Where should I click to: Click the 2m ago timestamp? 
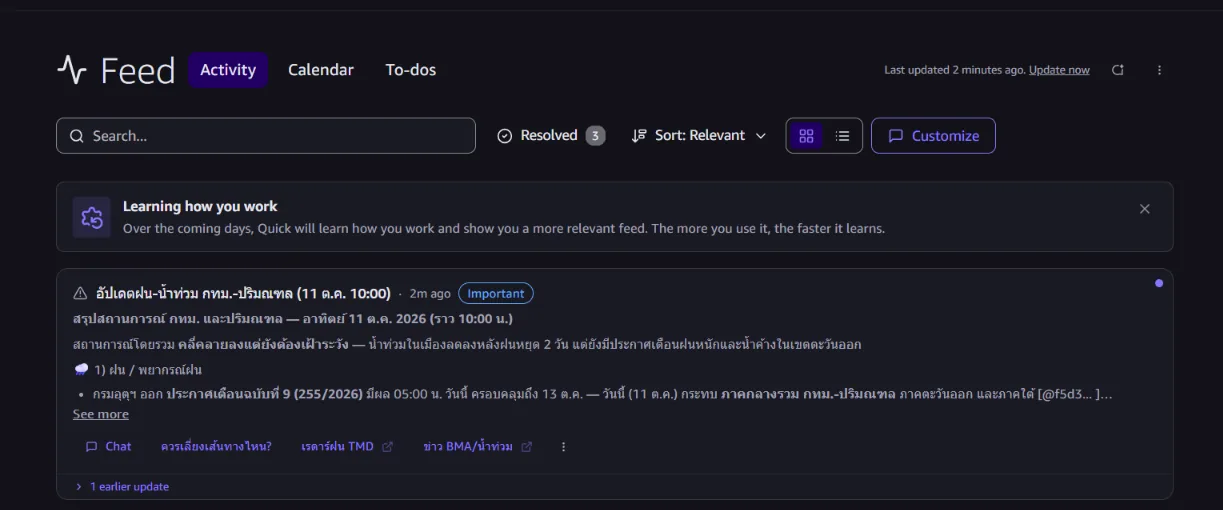tap(429, 294)
